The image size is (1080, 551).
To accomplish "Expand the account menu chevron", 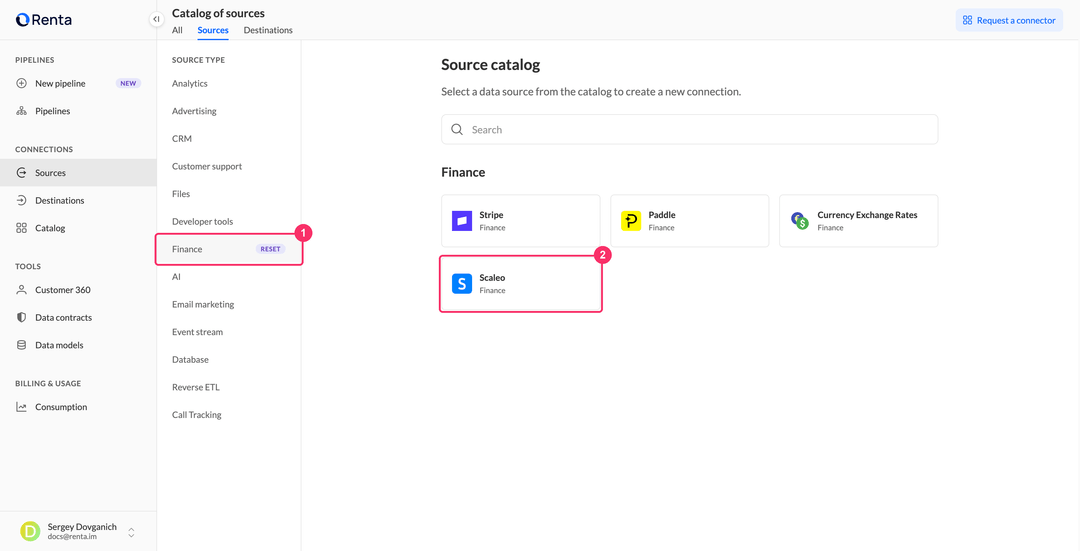I will tap(131, 532).
